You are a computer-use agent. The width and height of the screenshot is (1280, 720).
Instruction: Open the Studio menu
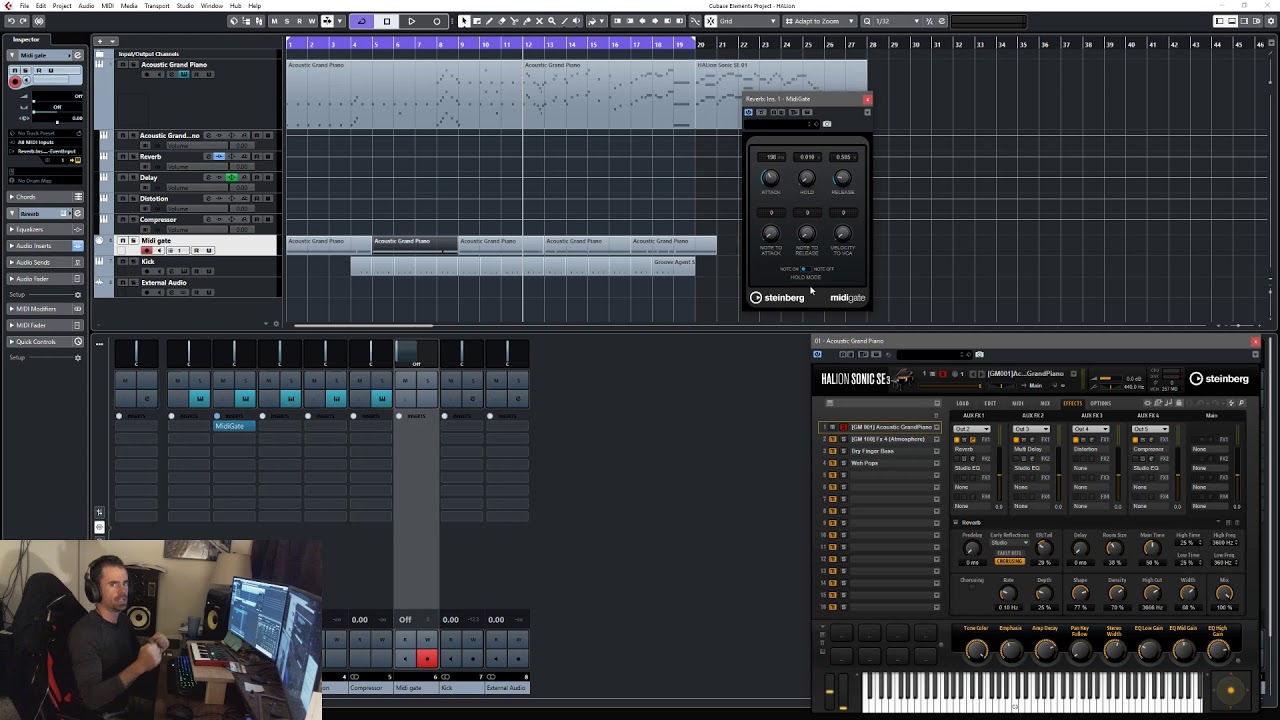coord(185,6)
